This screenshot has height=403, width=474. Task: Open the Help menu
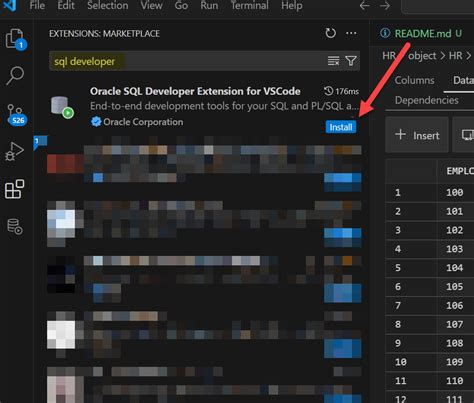click(292, 5)
